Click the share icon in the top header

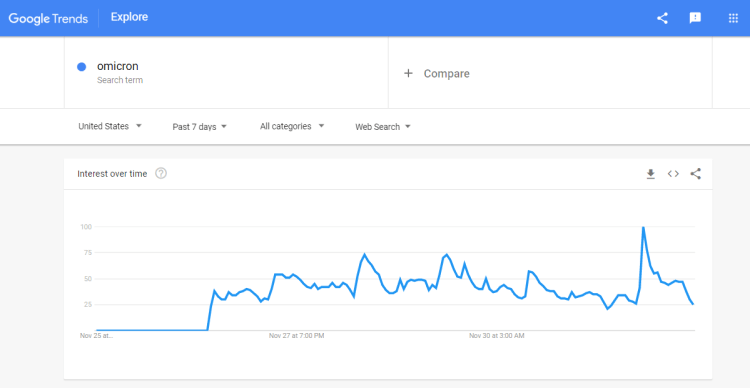[662, 18]
